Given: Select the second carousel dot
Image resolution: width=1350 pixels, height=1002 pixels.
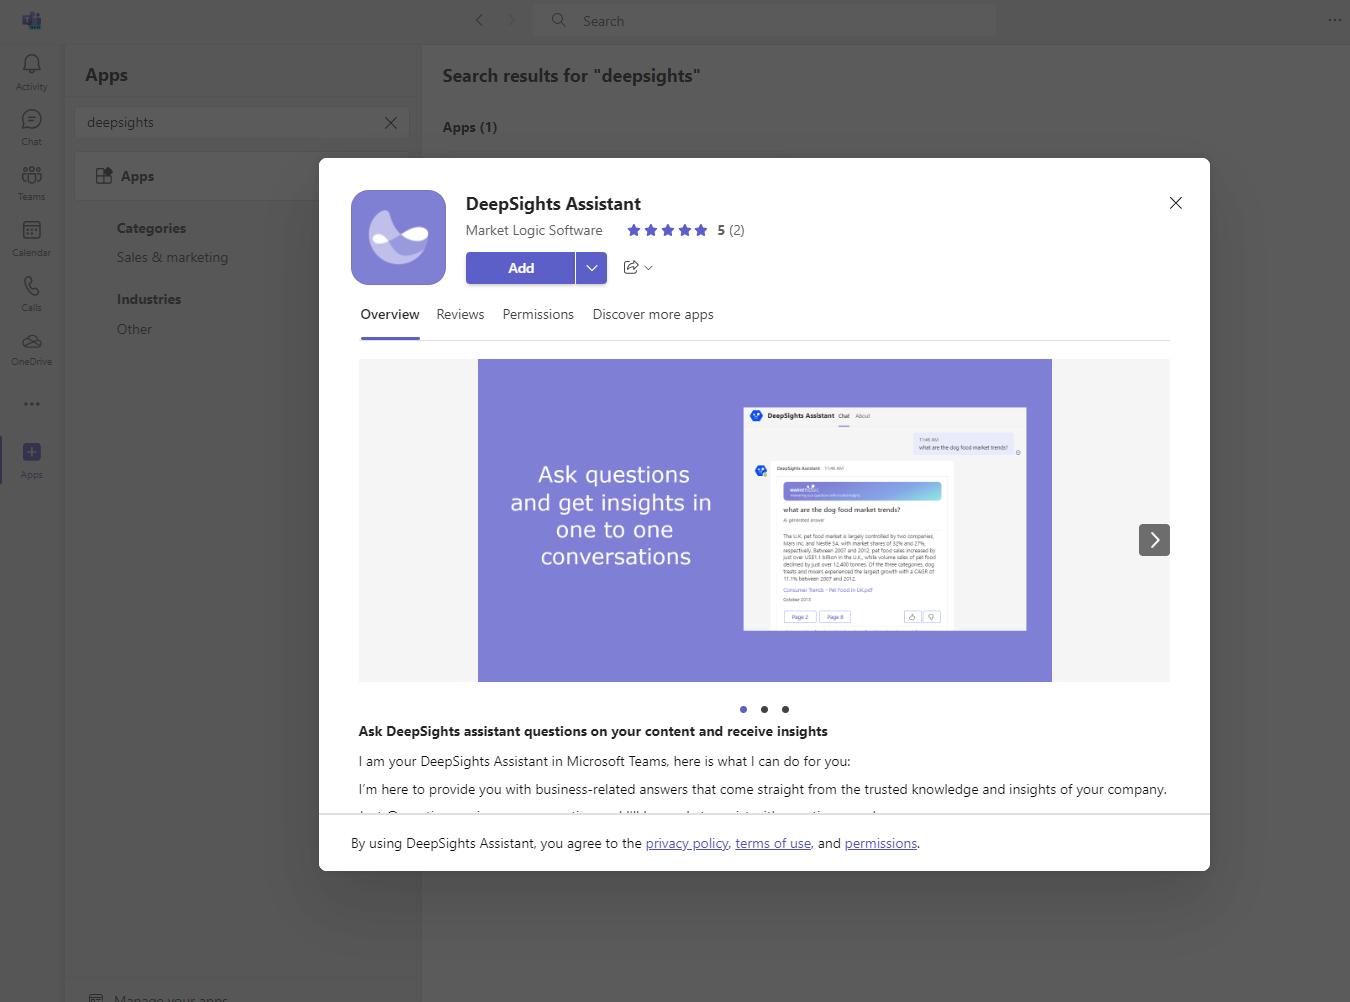Looking at the screenshot, I should click(x=764, y=709).
